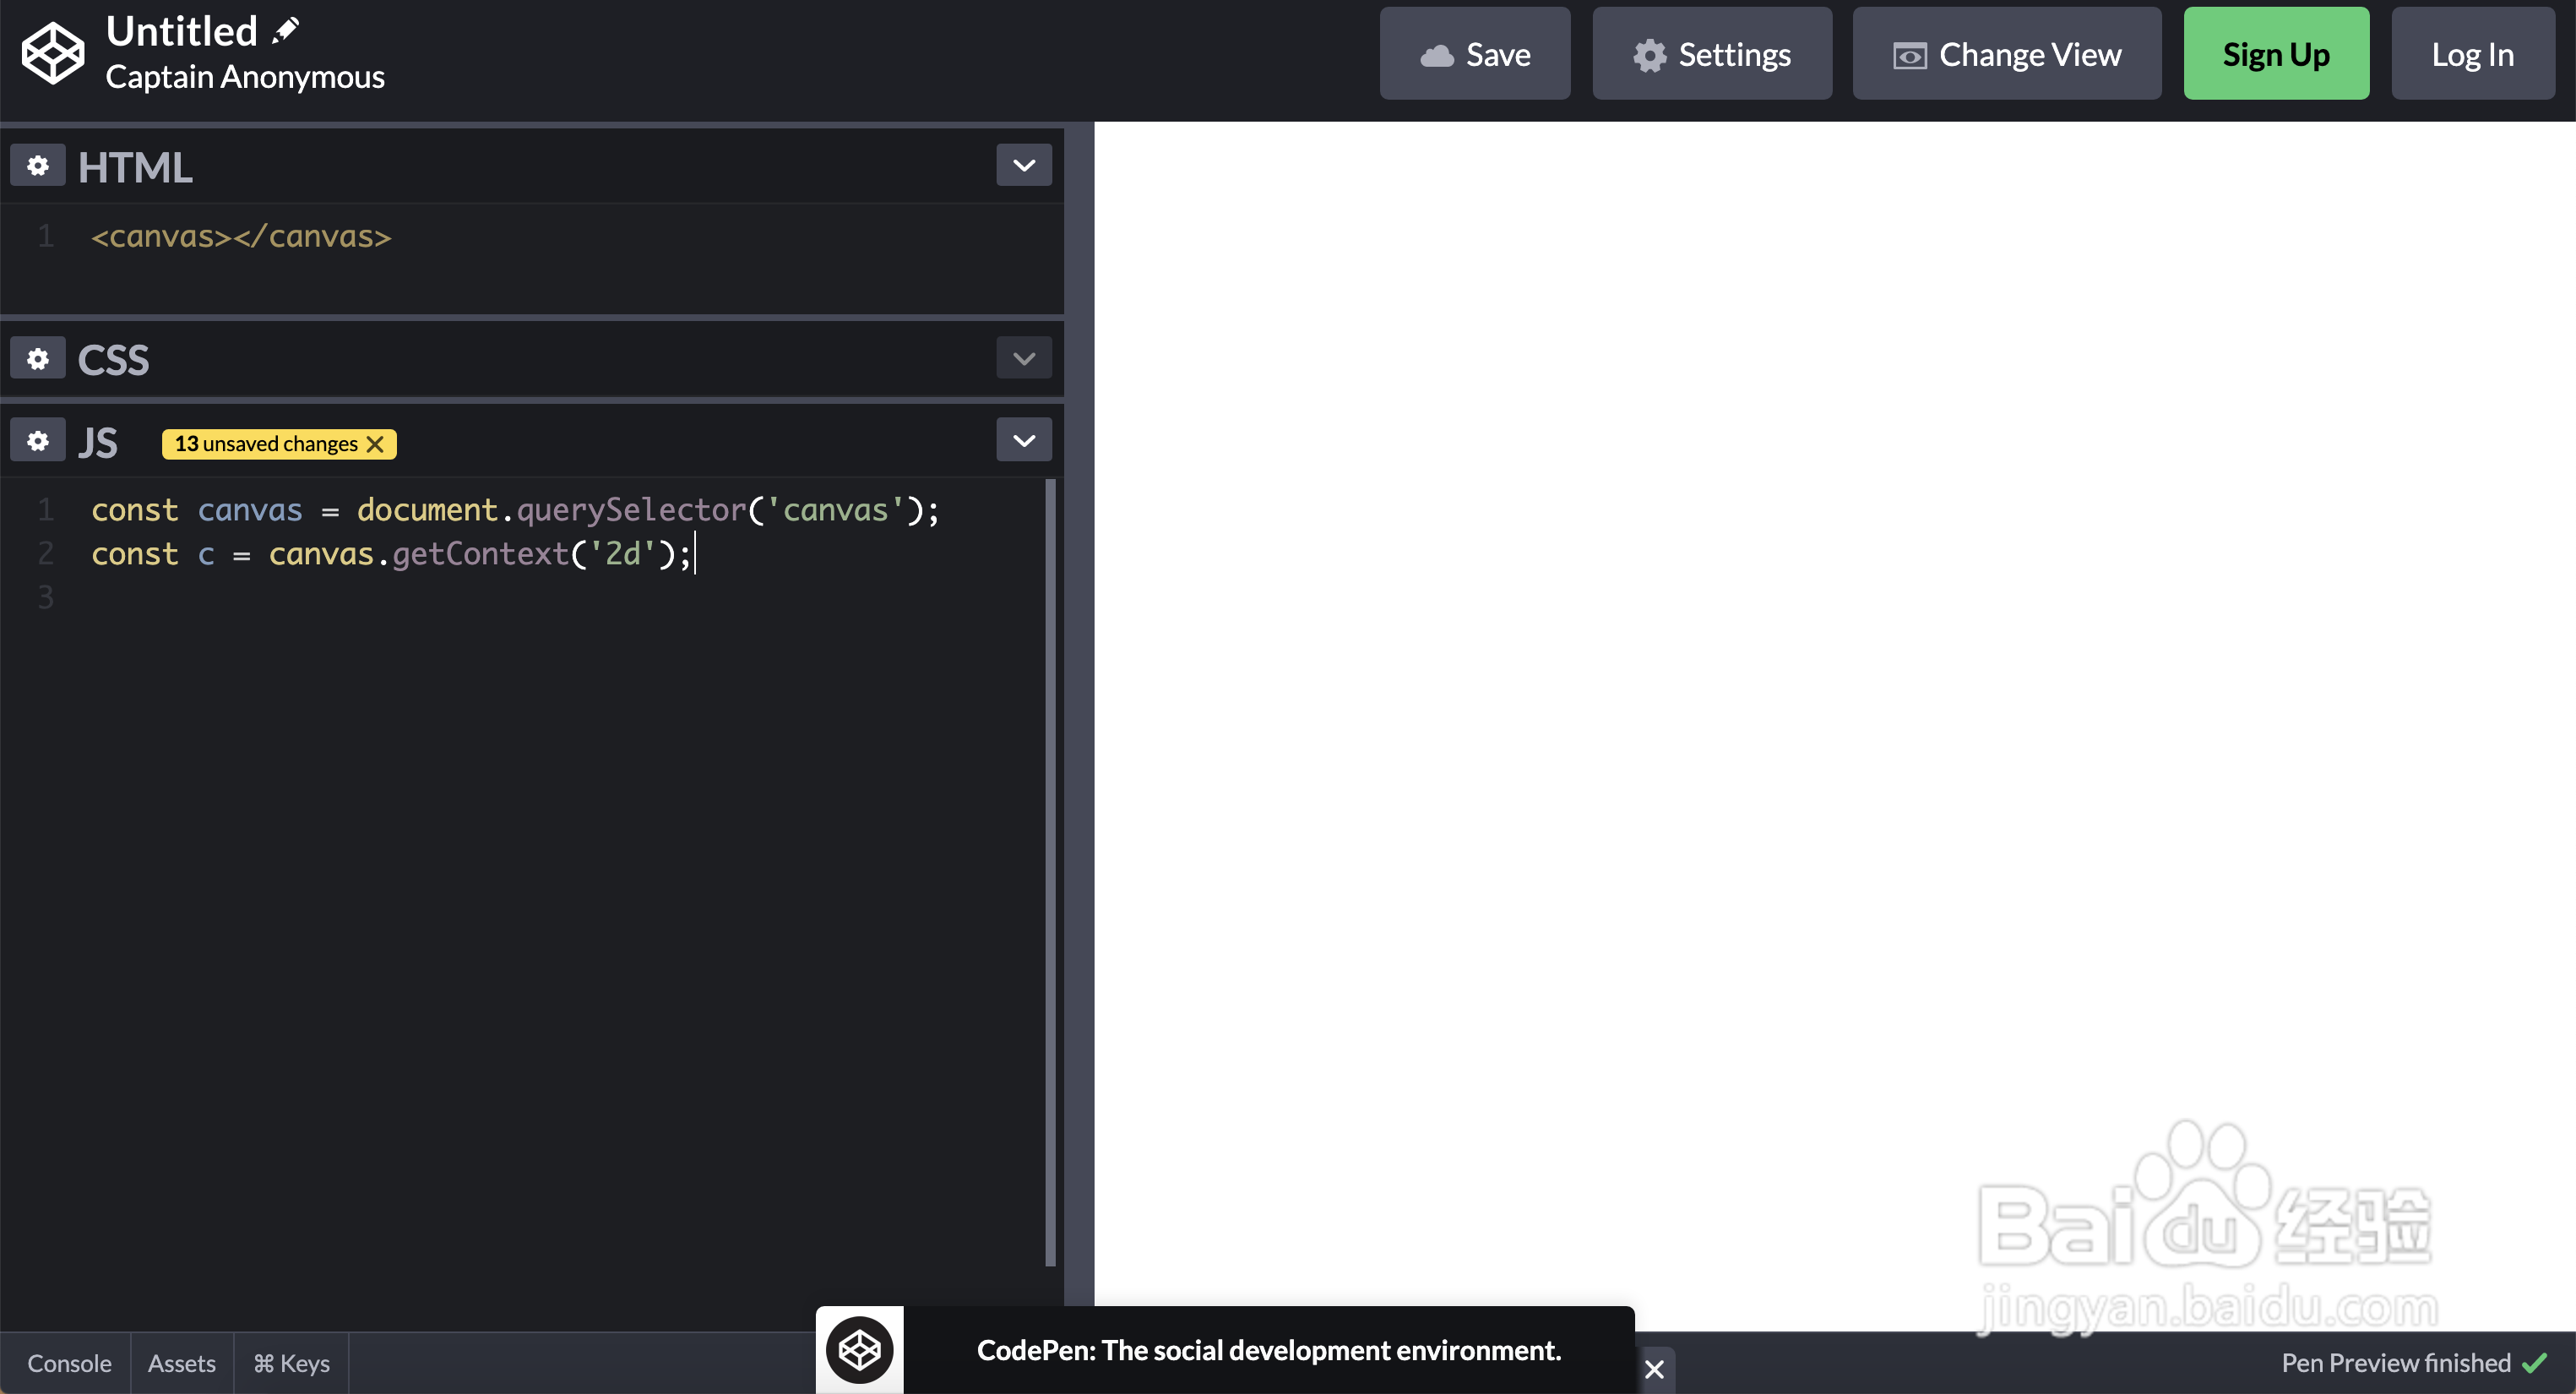Click the JS editor vertical scrollbar
This screenshot has height=1394, width=2576.
point(1050,870)
